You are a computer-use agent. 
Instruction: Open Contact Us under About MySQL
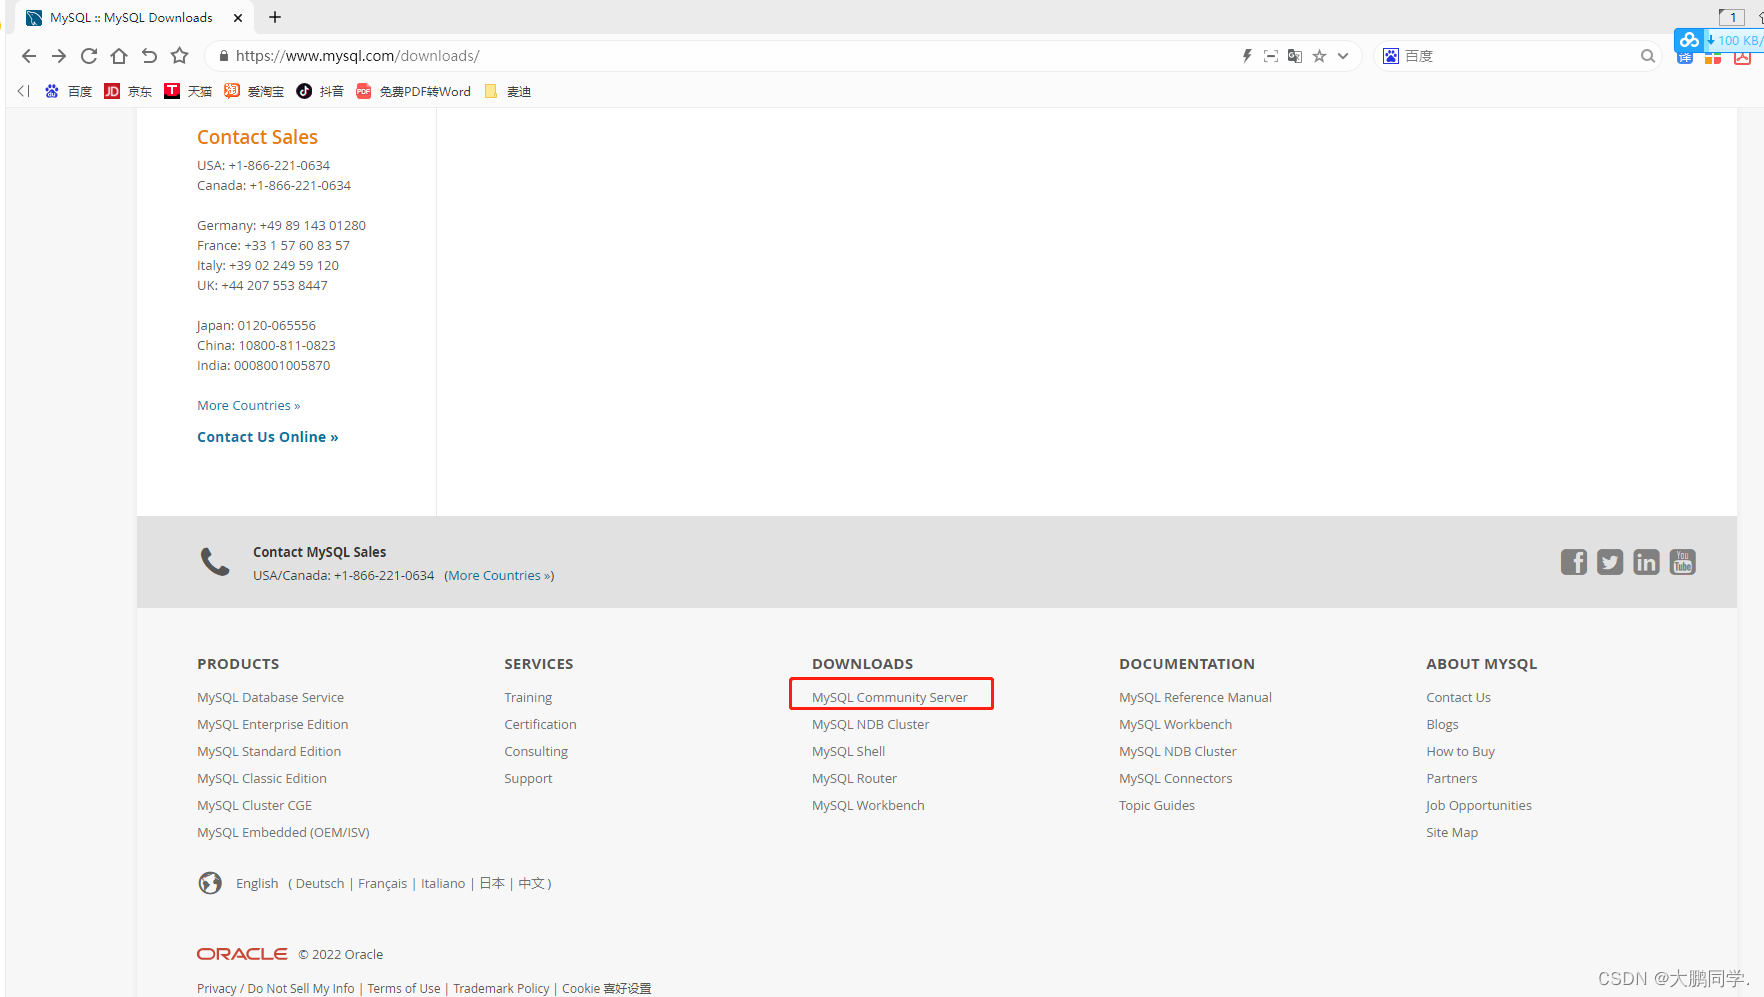click(x=1458, y=697)
